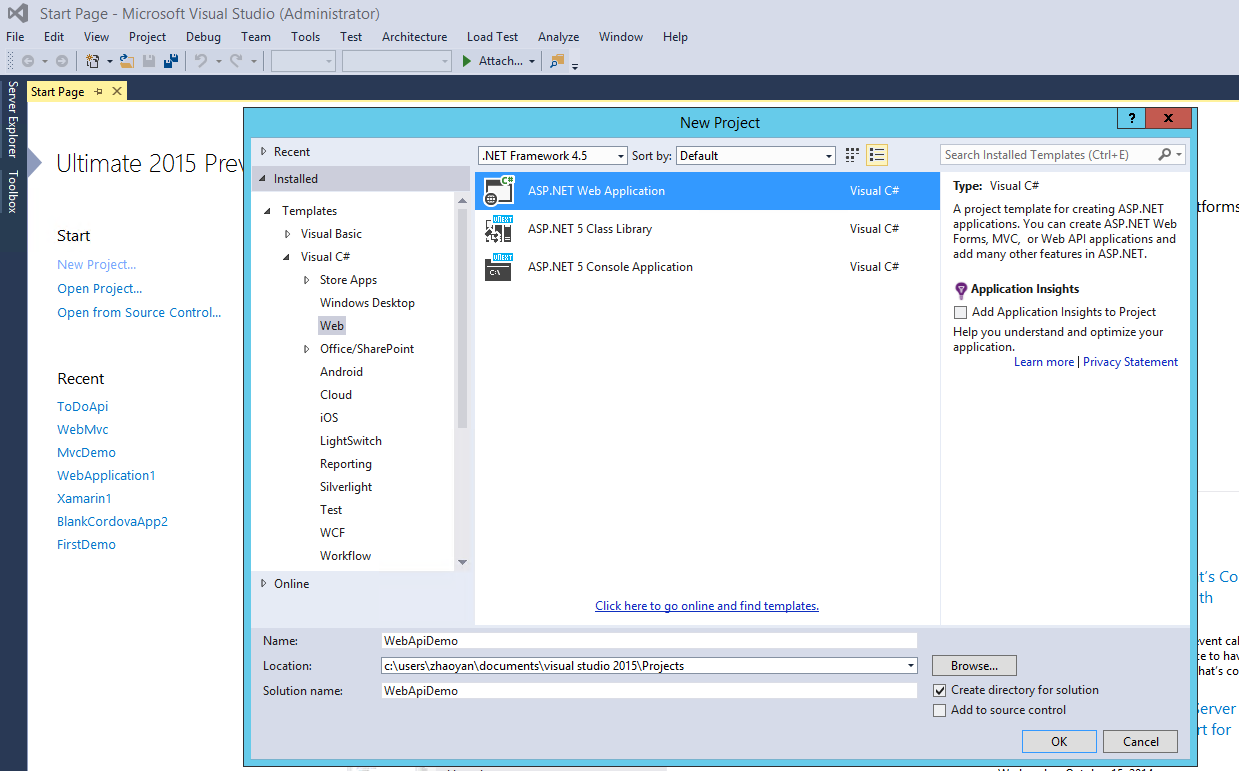Open the Attach button dropdown arrow
Screen dimensions: 1239x771
(x=532, y=61)
